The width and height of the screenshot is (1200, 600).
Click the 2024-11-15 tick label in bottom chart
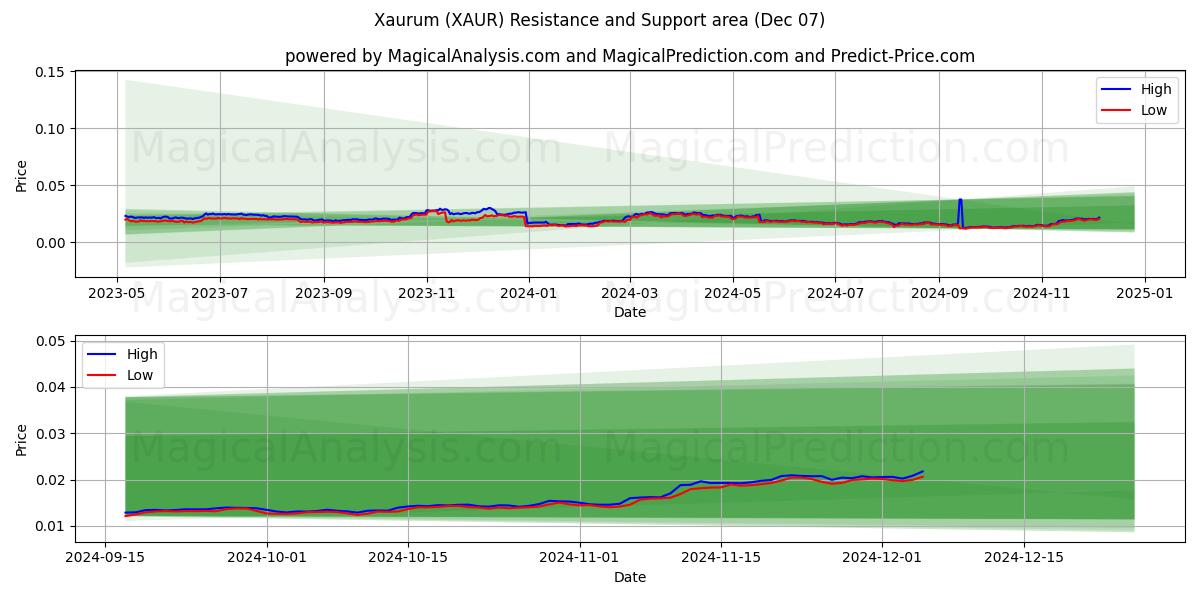[x=720, y=559]
